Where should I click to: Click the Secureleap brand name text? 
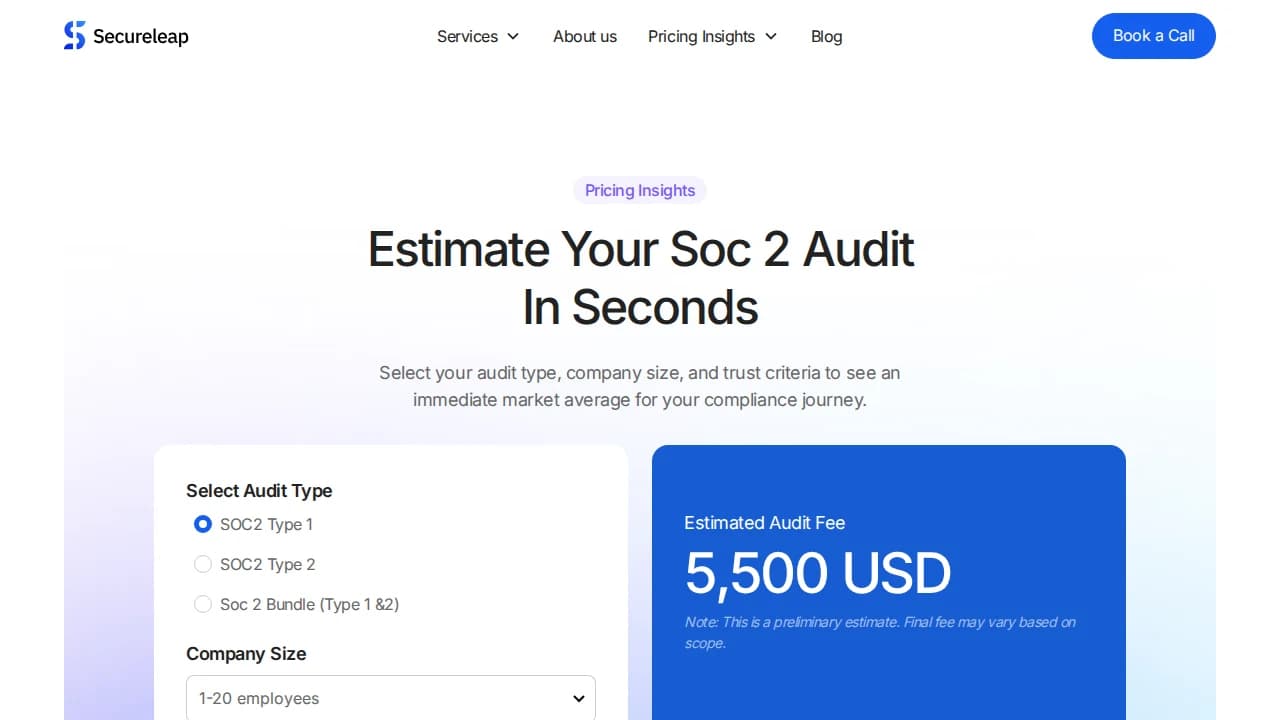pos(140,36)
